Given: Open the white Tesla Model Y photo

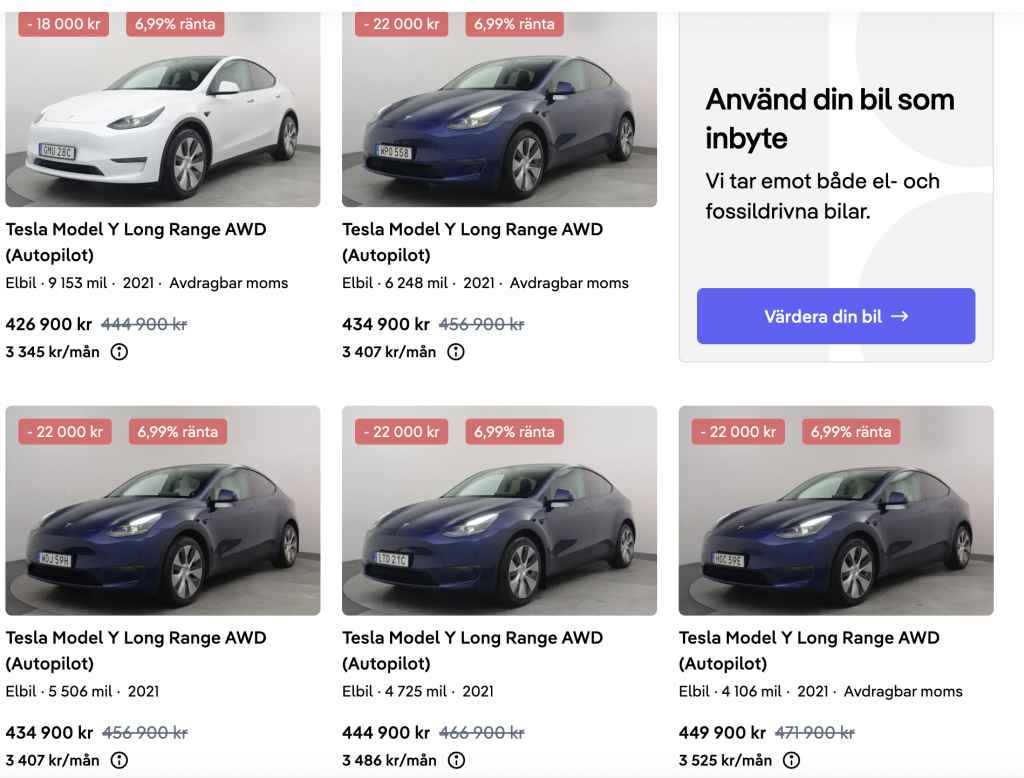Looking at the screenshot, I should [x=163, y=115].
